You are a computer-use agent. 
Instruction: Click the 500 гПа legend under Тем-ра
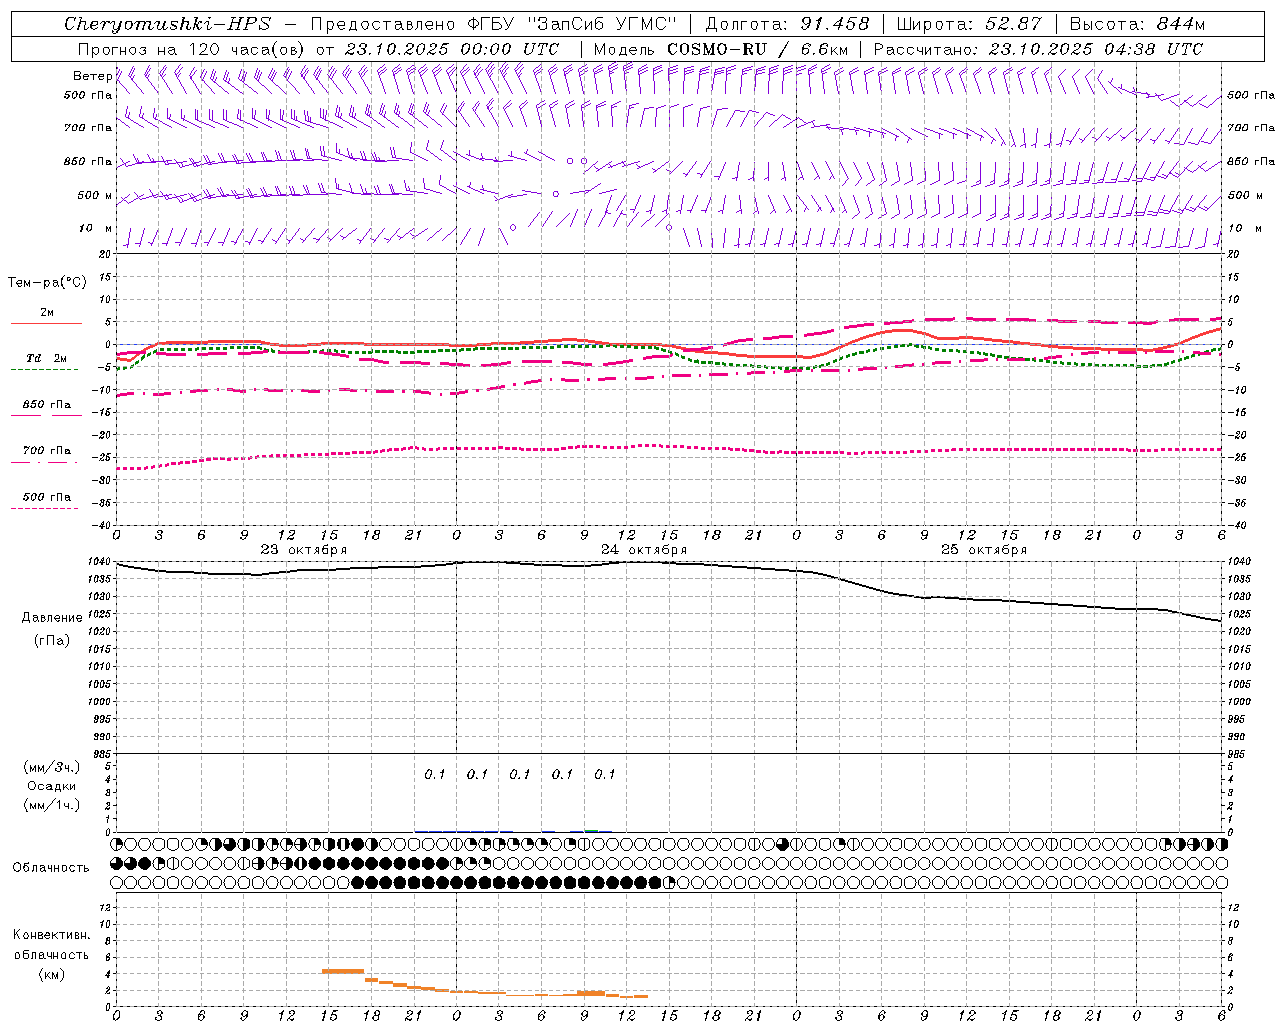47,497
